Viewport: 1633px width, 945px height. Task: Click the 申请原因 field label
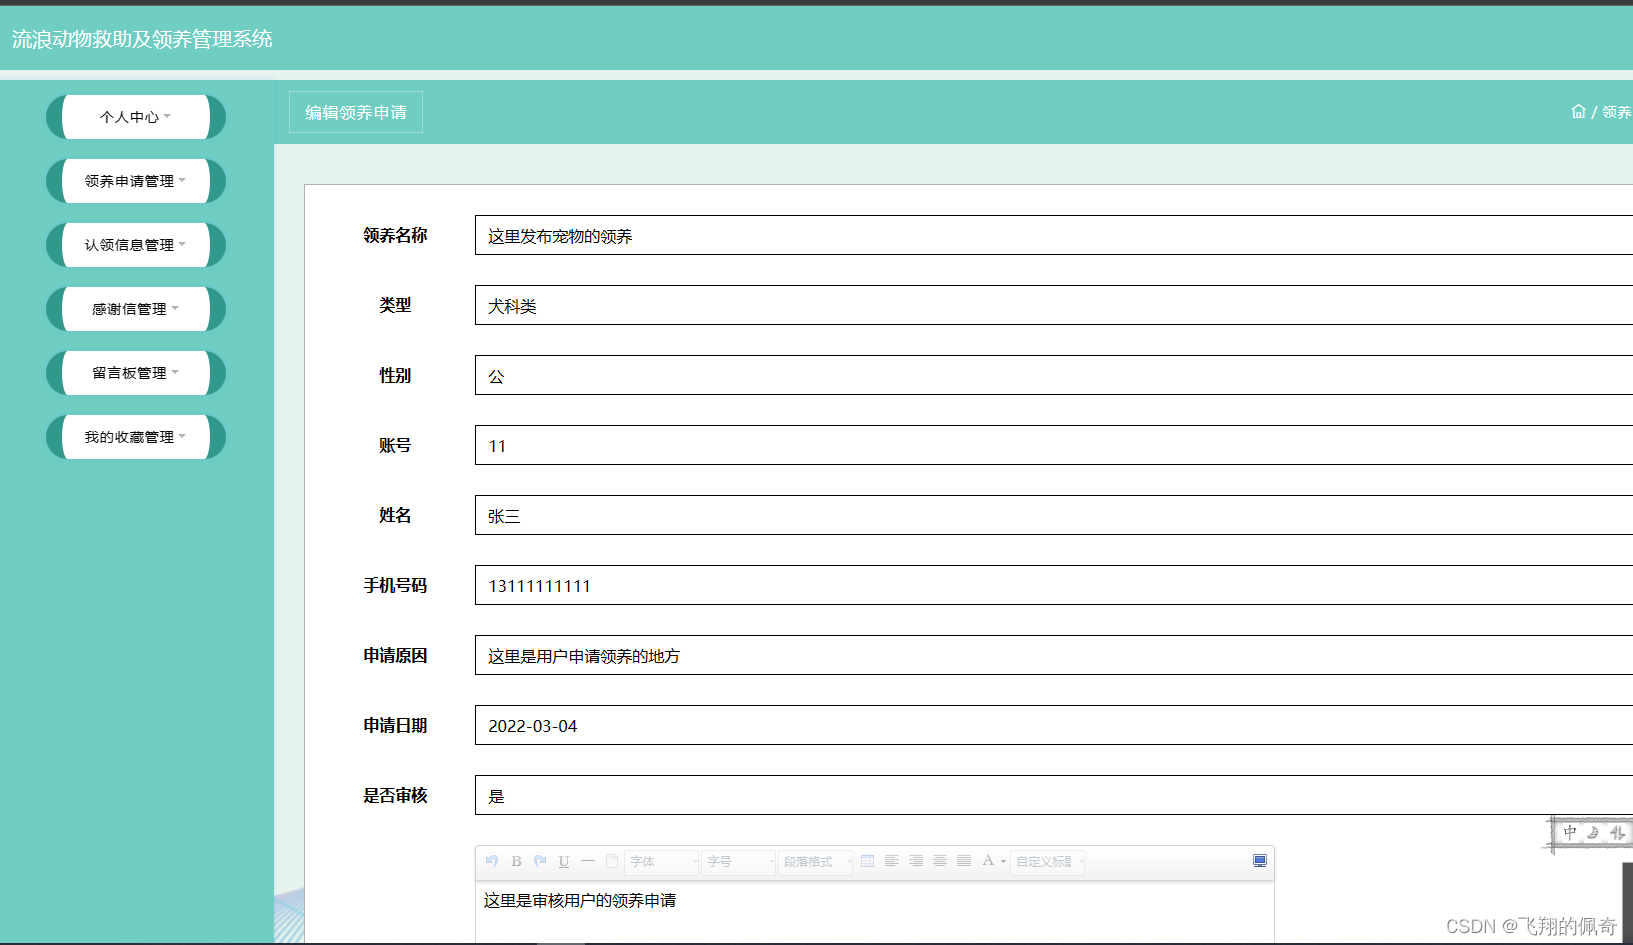(x=395, y=655)
